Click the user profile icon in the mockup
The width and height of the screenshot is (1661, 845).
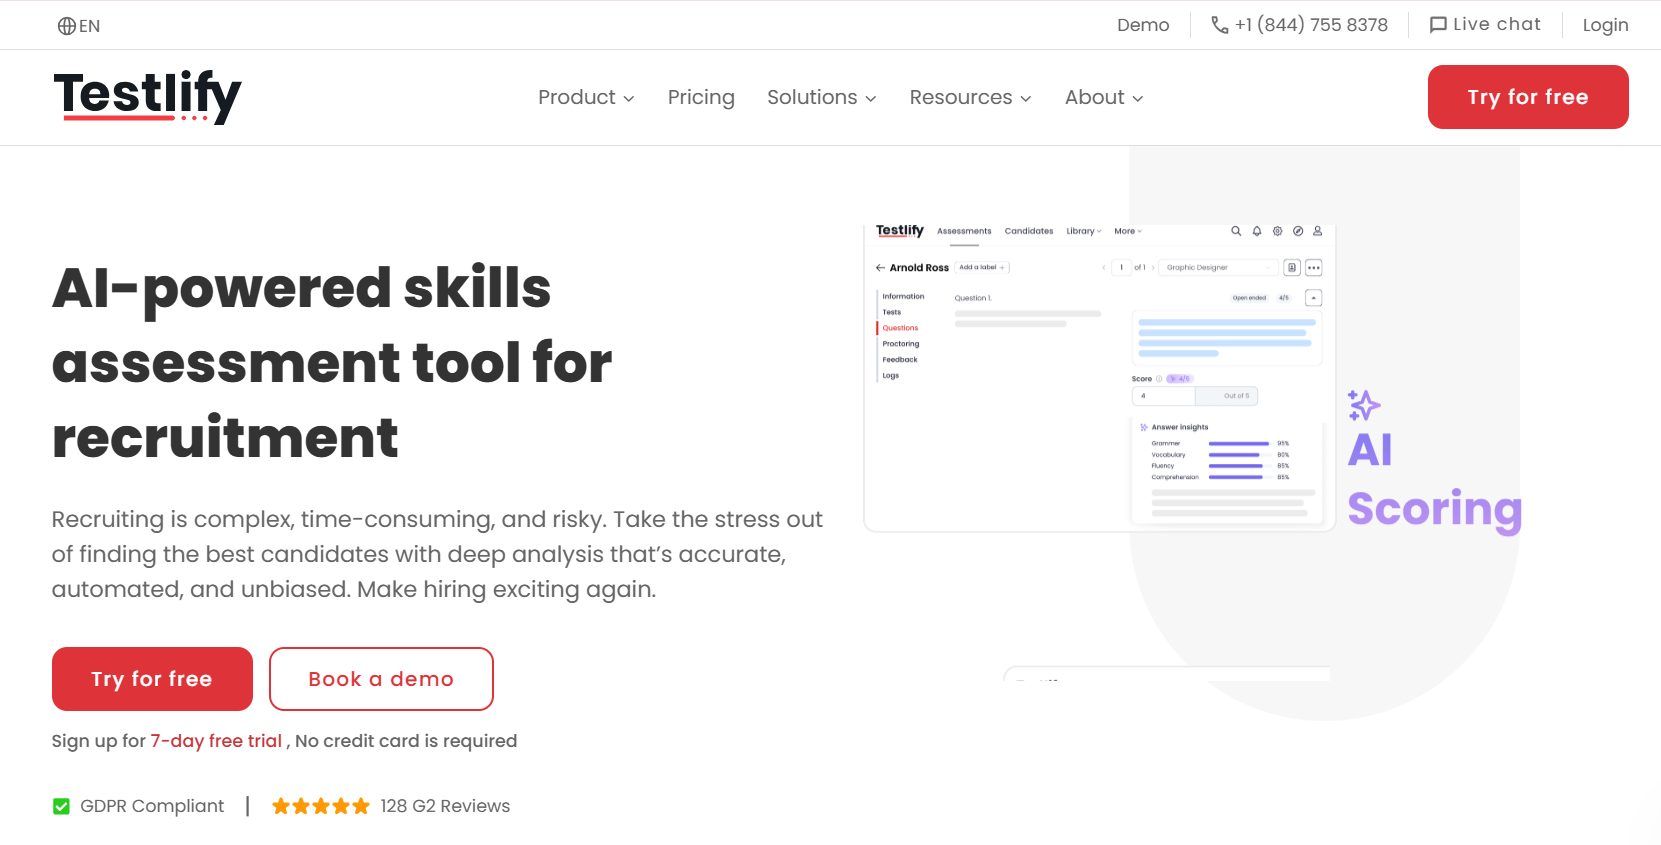[1318, 231]
